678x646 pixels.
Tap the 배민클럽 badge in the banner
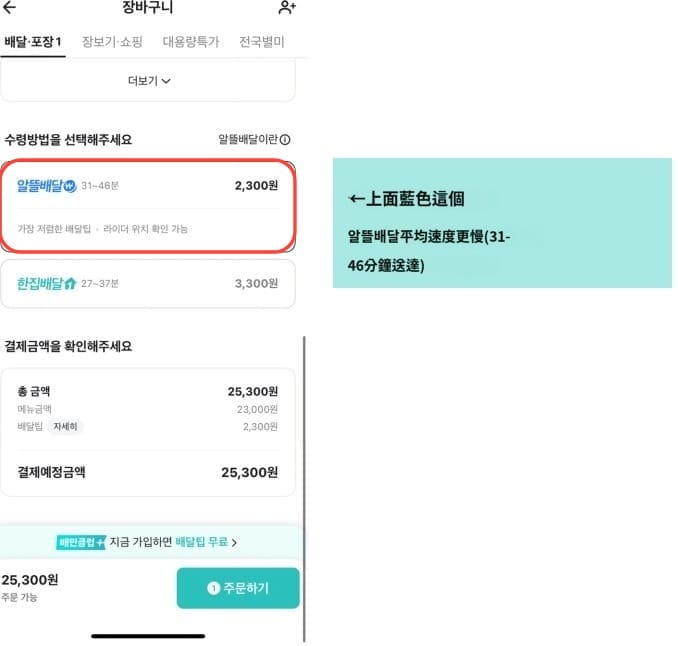pyautogui.click(x=81, y=542)
